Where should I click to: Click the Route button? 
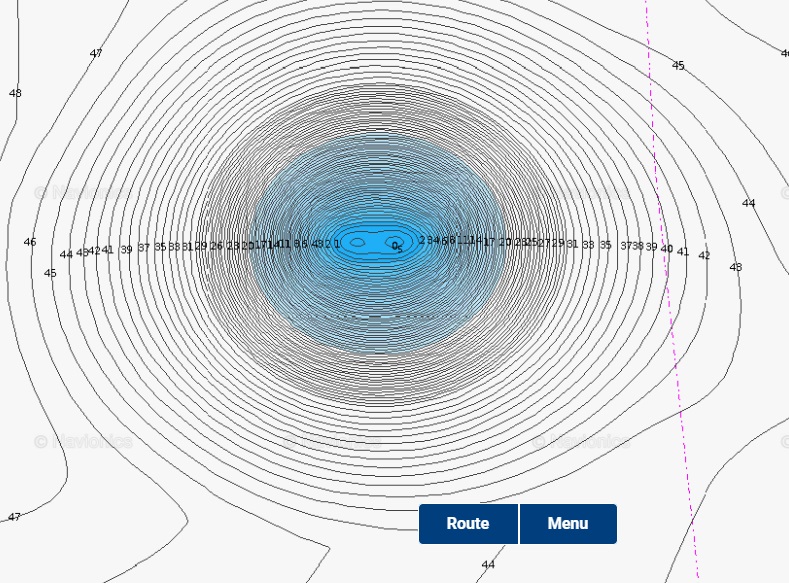click(468, 524)
